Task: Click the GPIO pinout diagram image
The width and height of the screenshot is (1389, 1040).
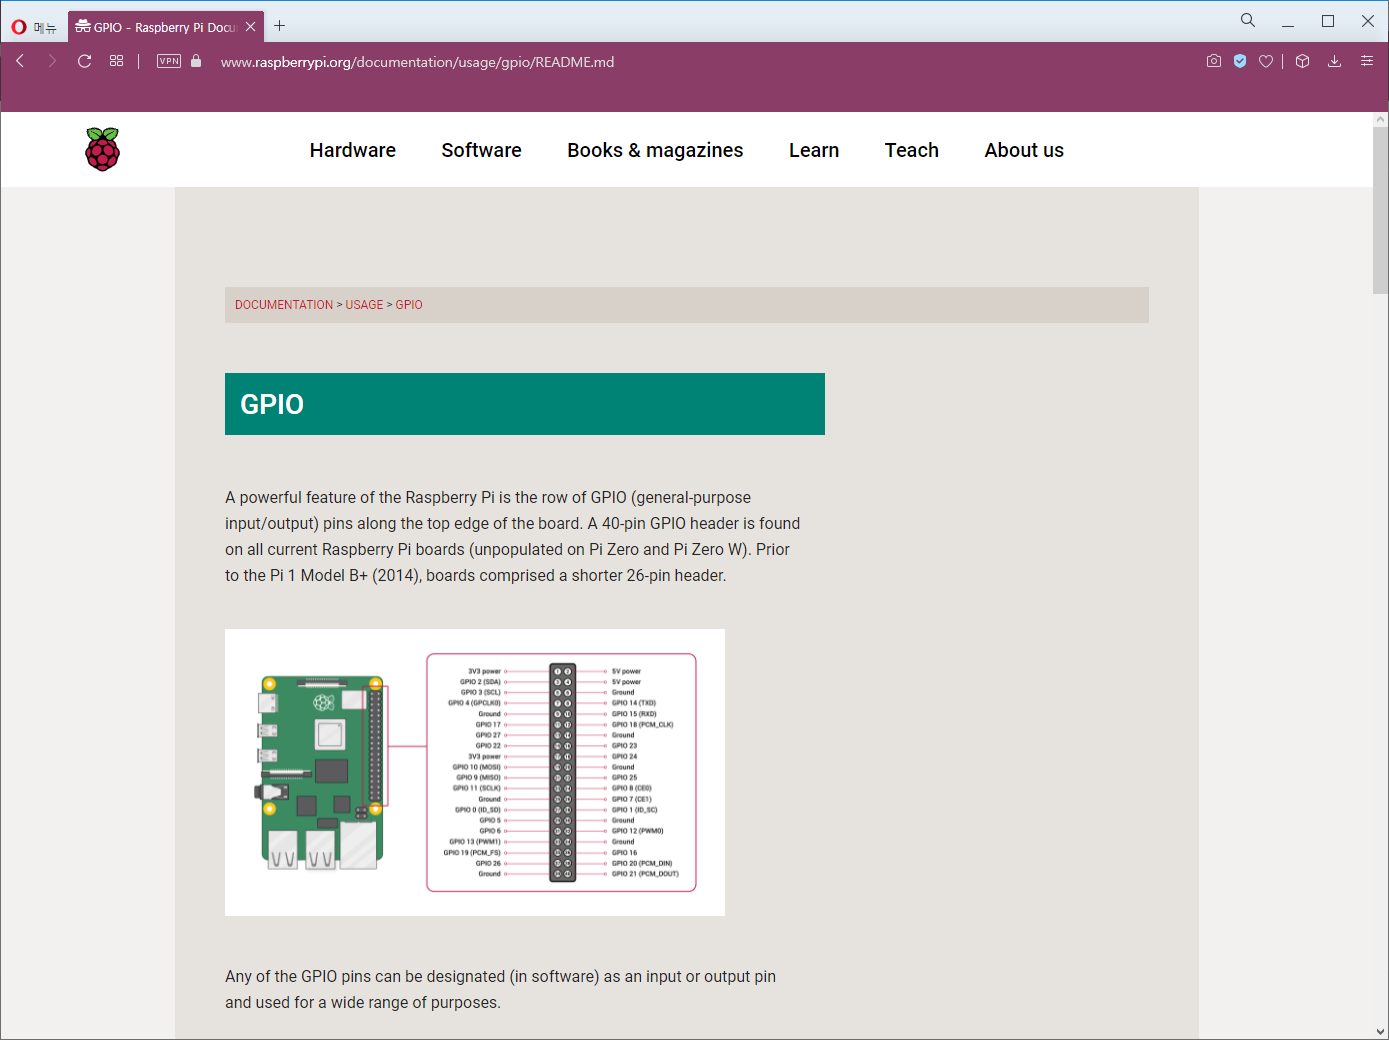Action: coord(475,772)
